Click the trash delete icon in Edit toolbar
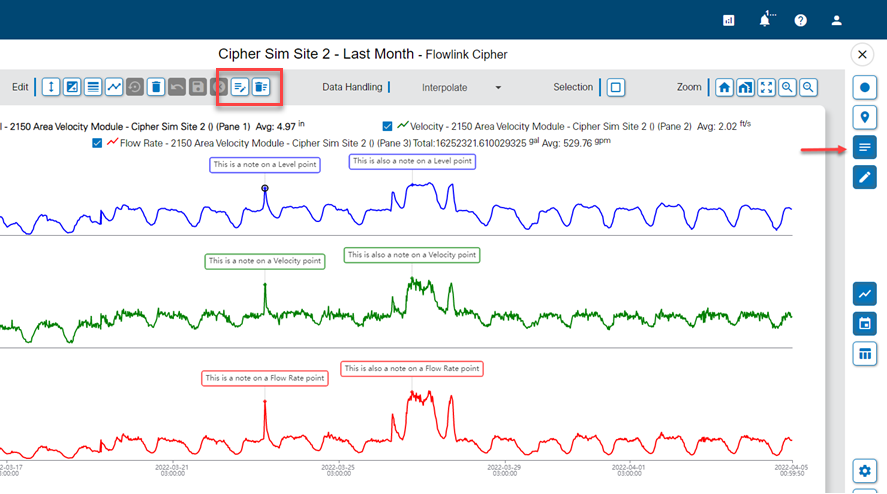887x494 pixels. point(156,88)
